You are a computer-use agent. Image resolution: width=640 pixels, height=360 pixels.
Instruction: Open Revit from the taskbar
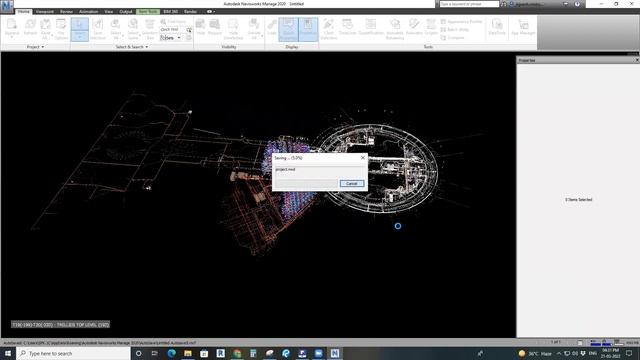pos(220,353)
